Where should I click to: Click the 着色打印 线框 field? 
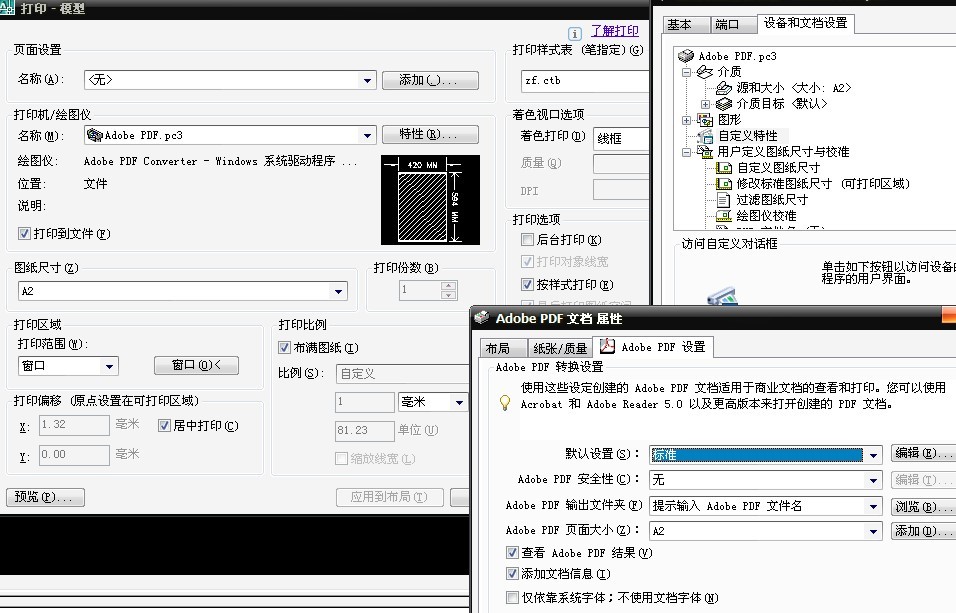coord(621,139)
